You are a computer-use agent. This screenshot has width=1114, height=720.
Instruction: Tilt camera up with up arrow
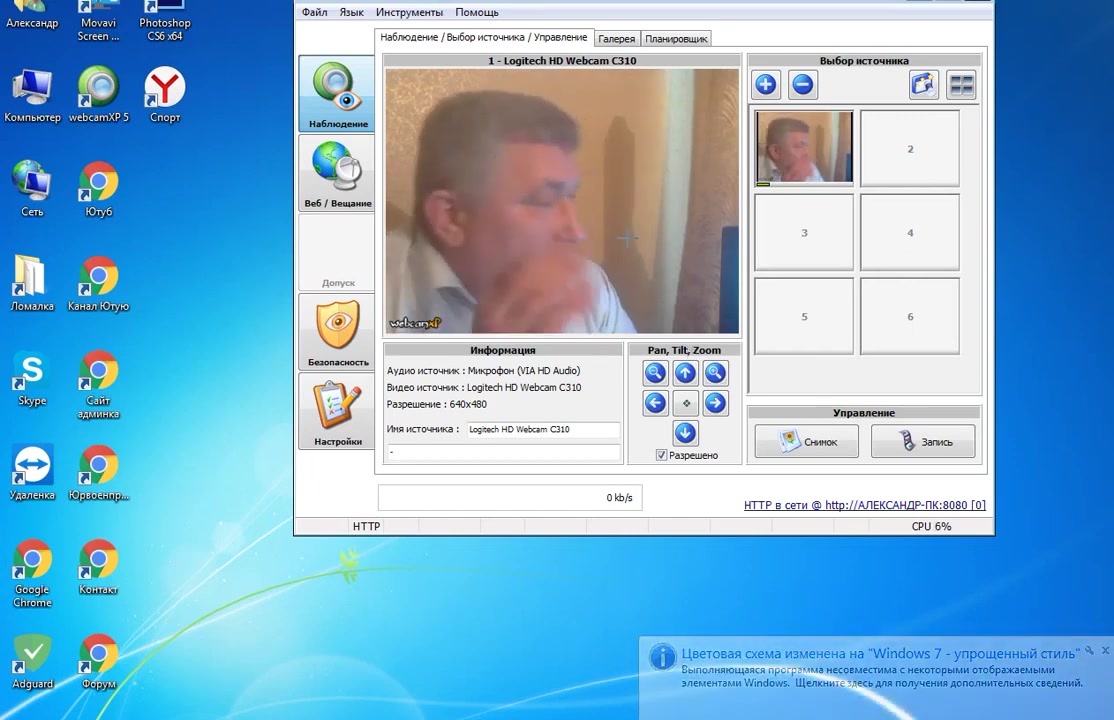(685, 373)
